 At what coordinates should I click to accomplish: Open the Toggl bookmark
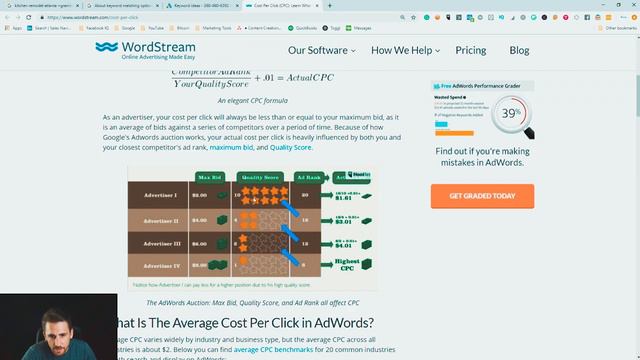pyautogui.click(x=331, y=28)
